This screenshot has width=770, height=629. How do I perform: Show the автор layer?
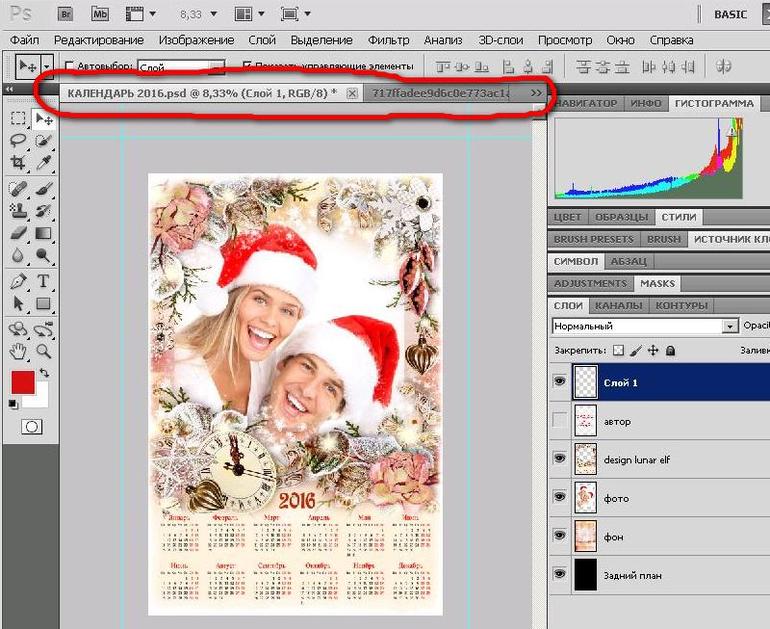coord(559,421)
